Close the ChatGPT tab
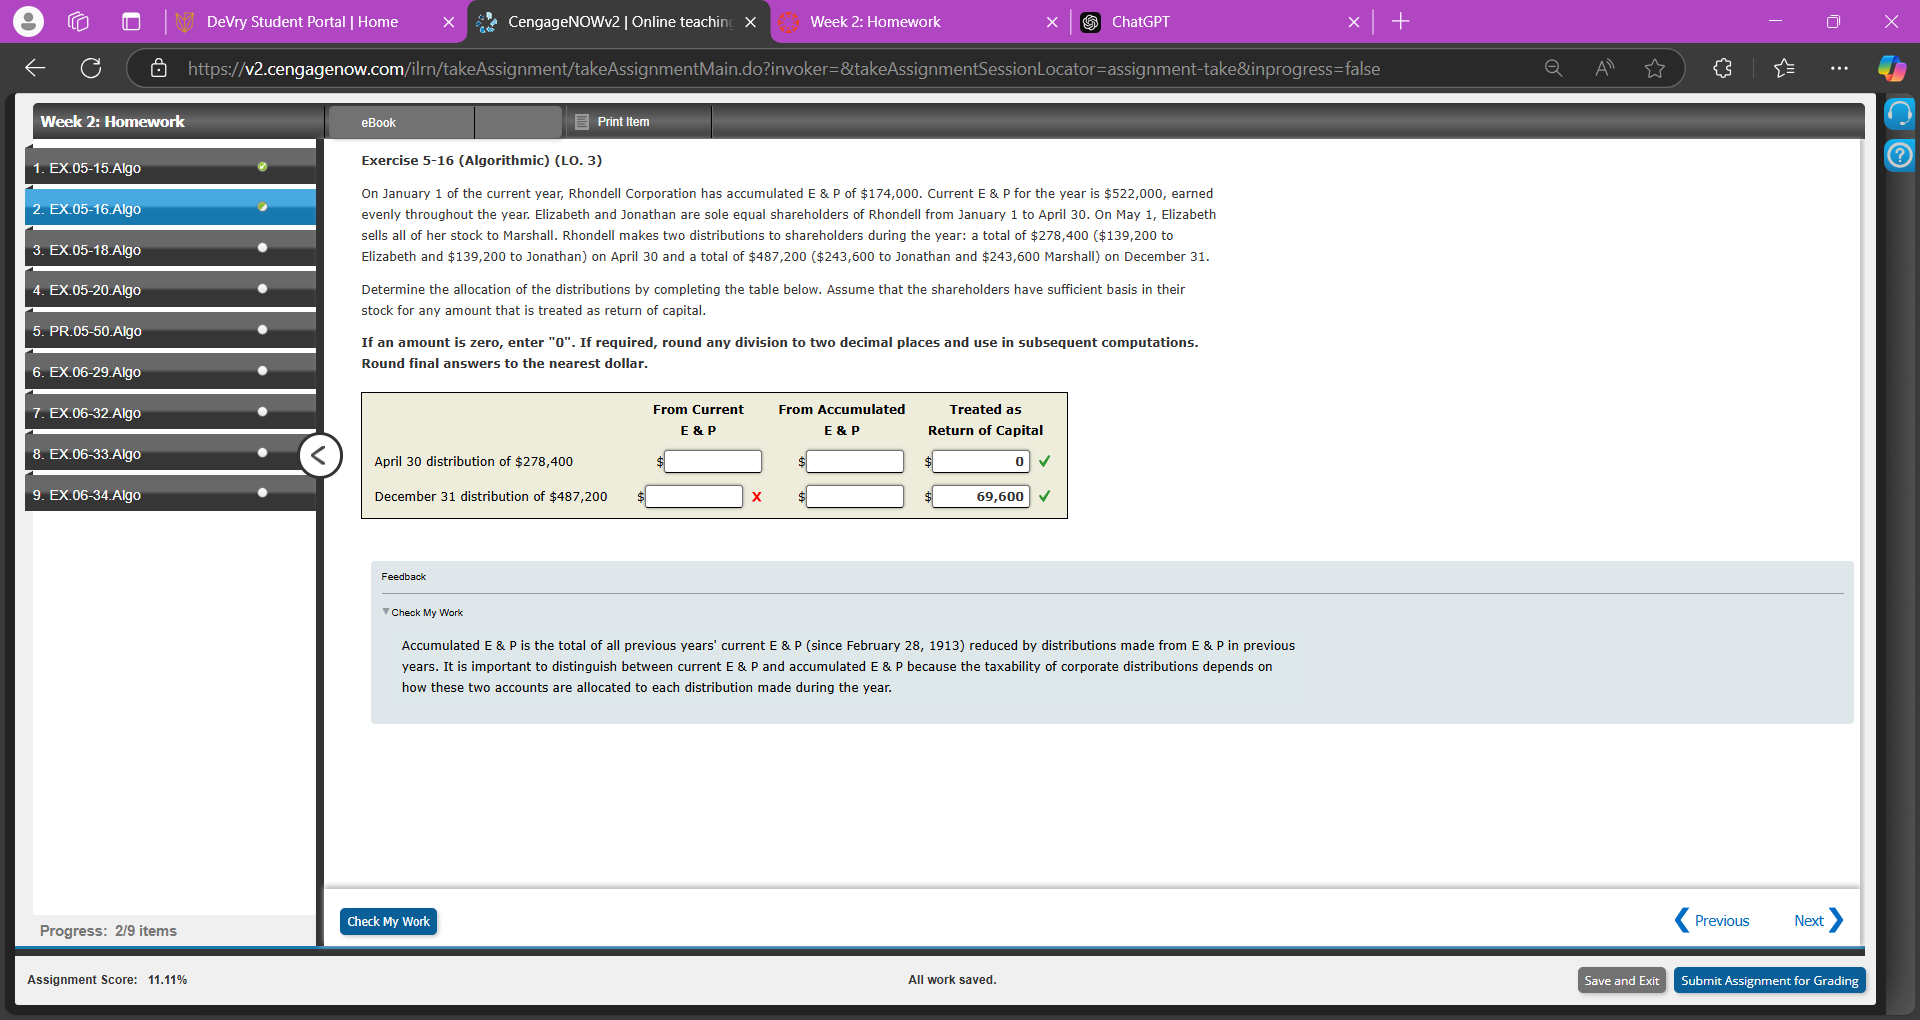 tap(1353, 22)
